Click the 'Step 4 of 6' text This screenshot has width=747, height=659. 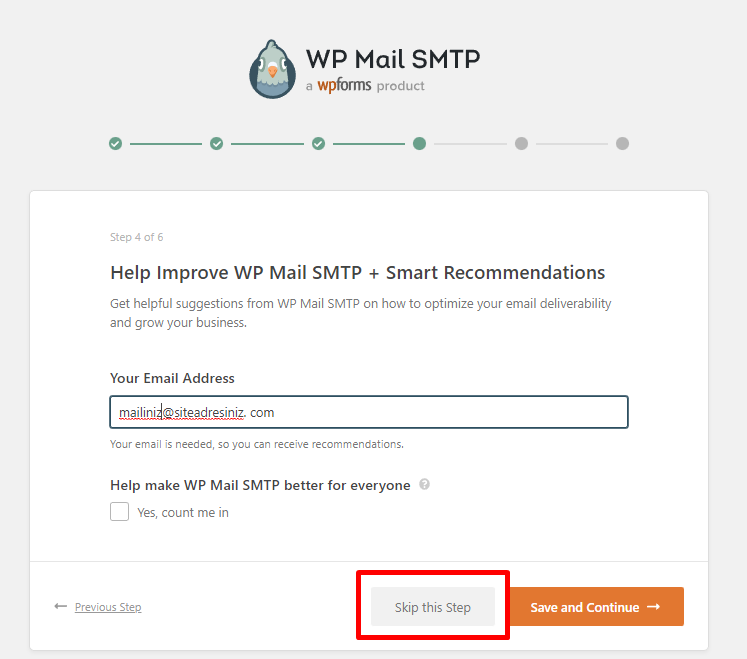(136, 238)
